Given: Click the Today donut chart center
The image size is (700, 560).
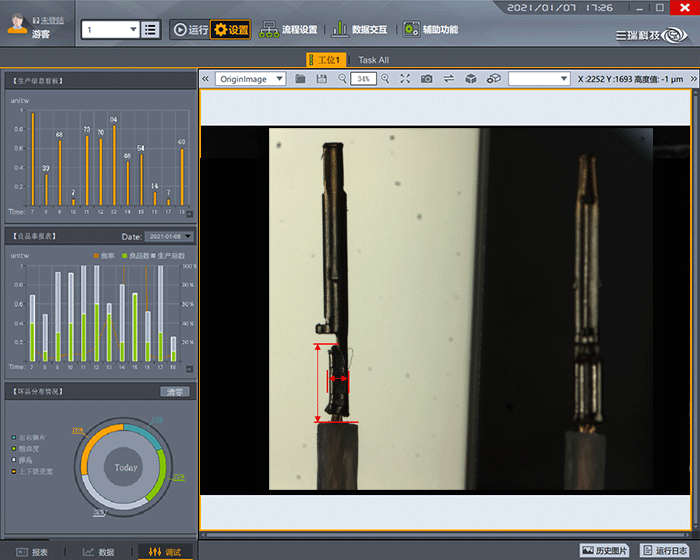Looking at the screenshot, I should click(x=125, y=467).
